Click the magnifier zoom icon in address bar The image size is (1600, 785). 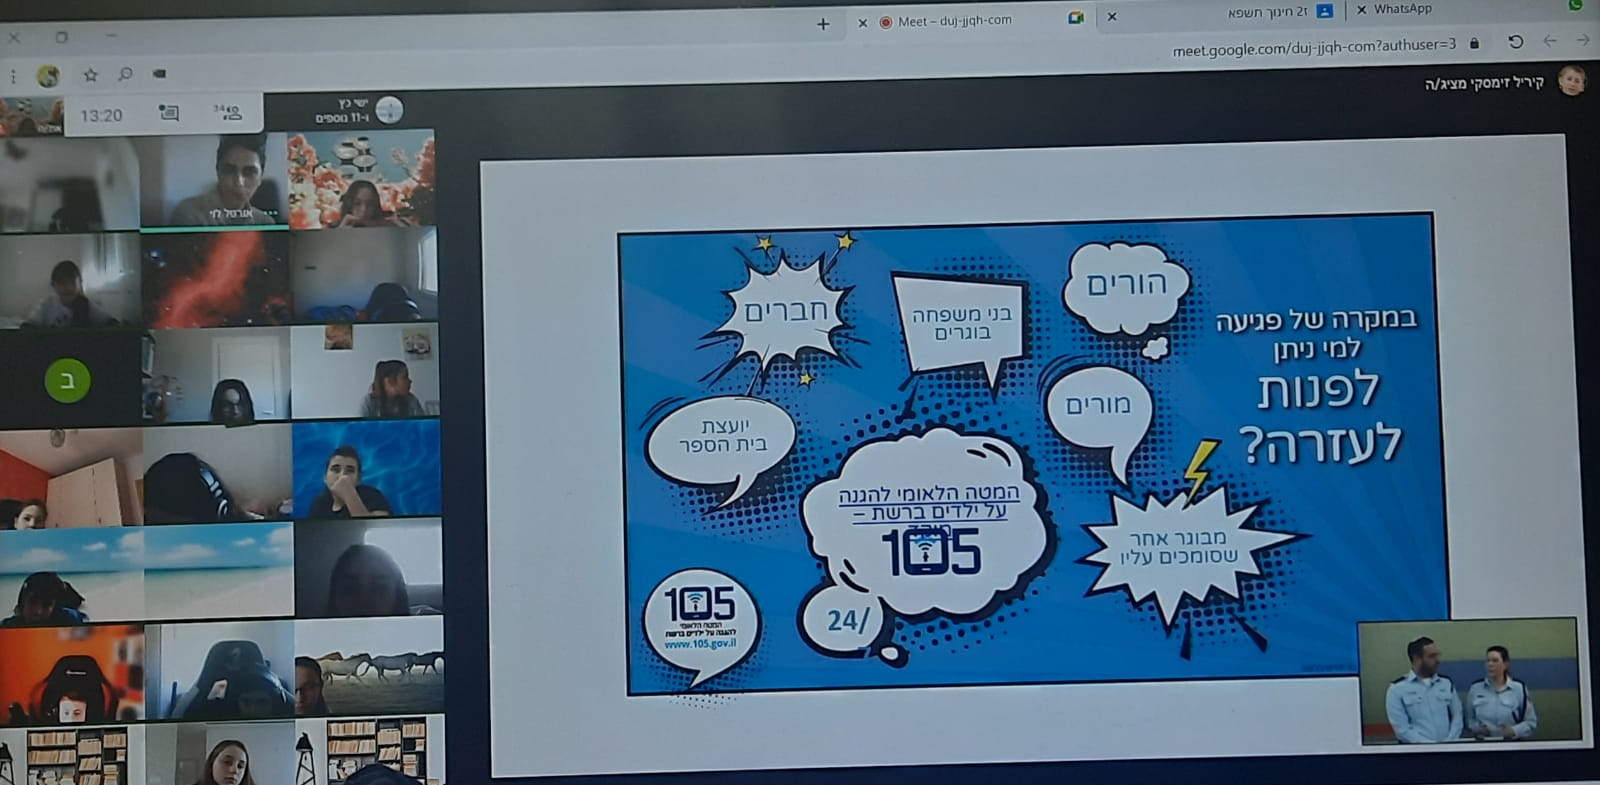pos(125,74)
